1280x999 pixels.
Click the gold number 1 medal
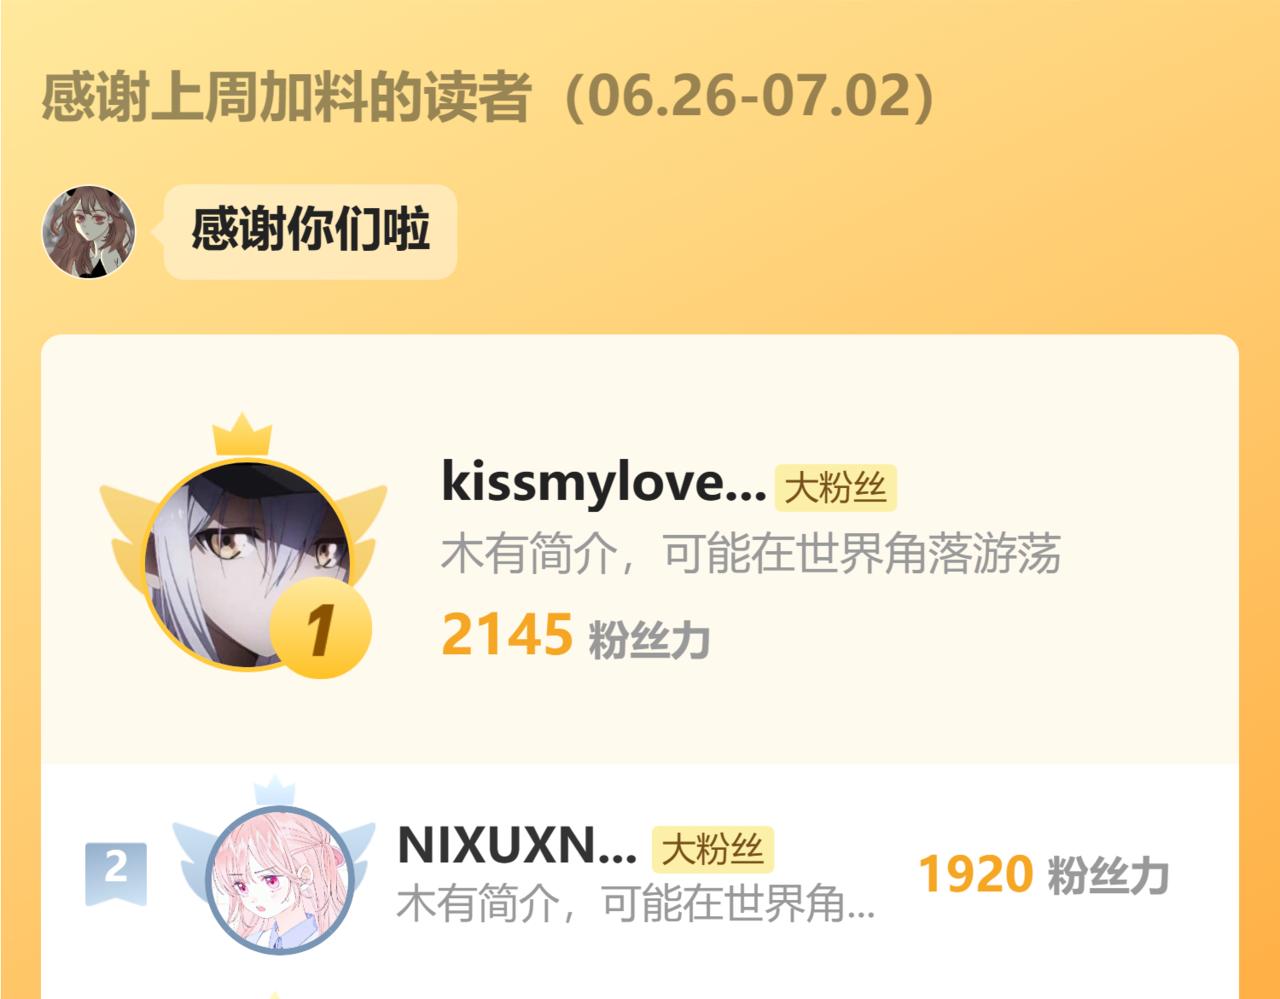320,628
